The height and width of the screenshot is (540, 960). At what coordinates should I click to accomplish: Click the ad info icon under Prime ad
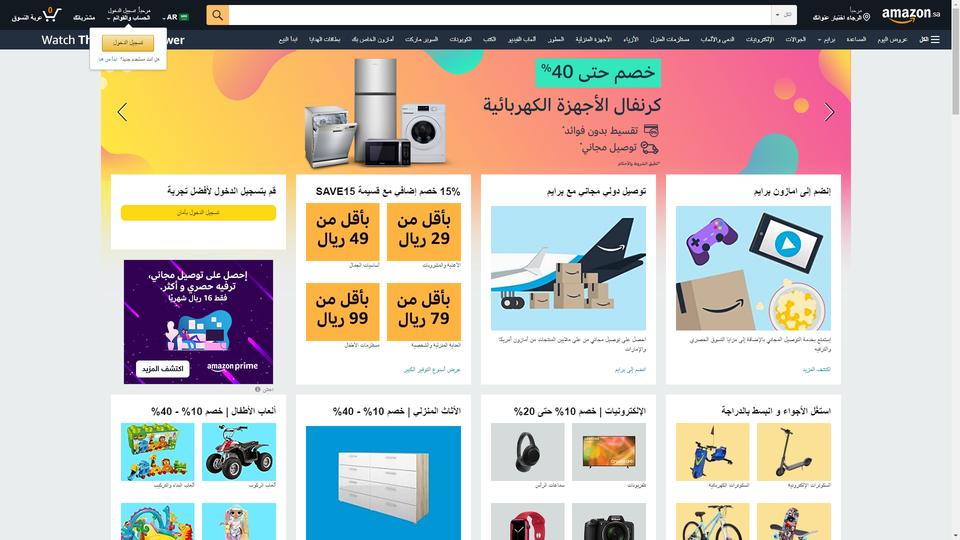pyautogui.click(x=258, y=389)
